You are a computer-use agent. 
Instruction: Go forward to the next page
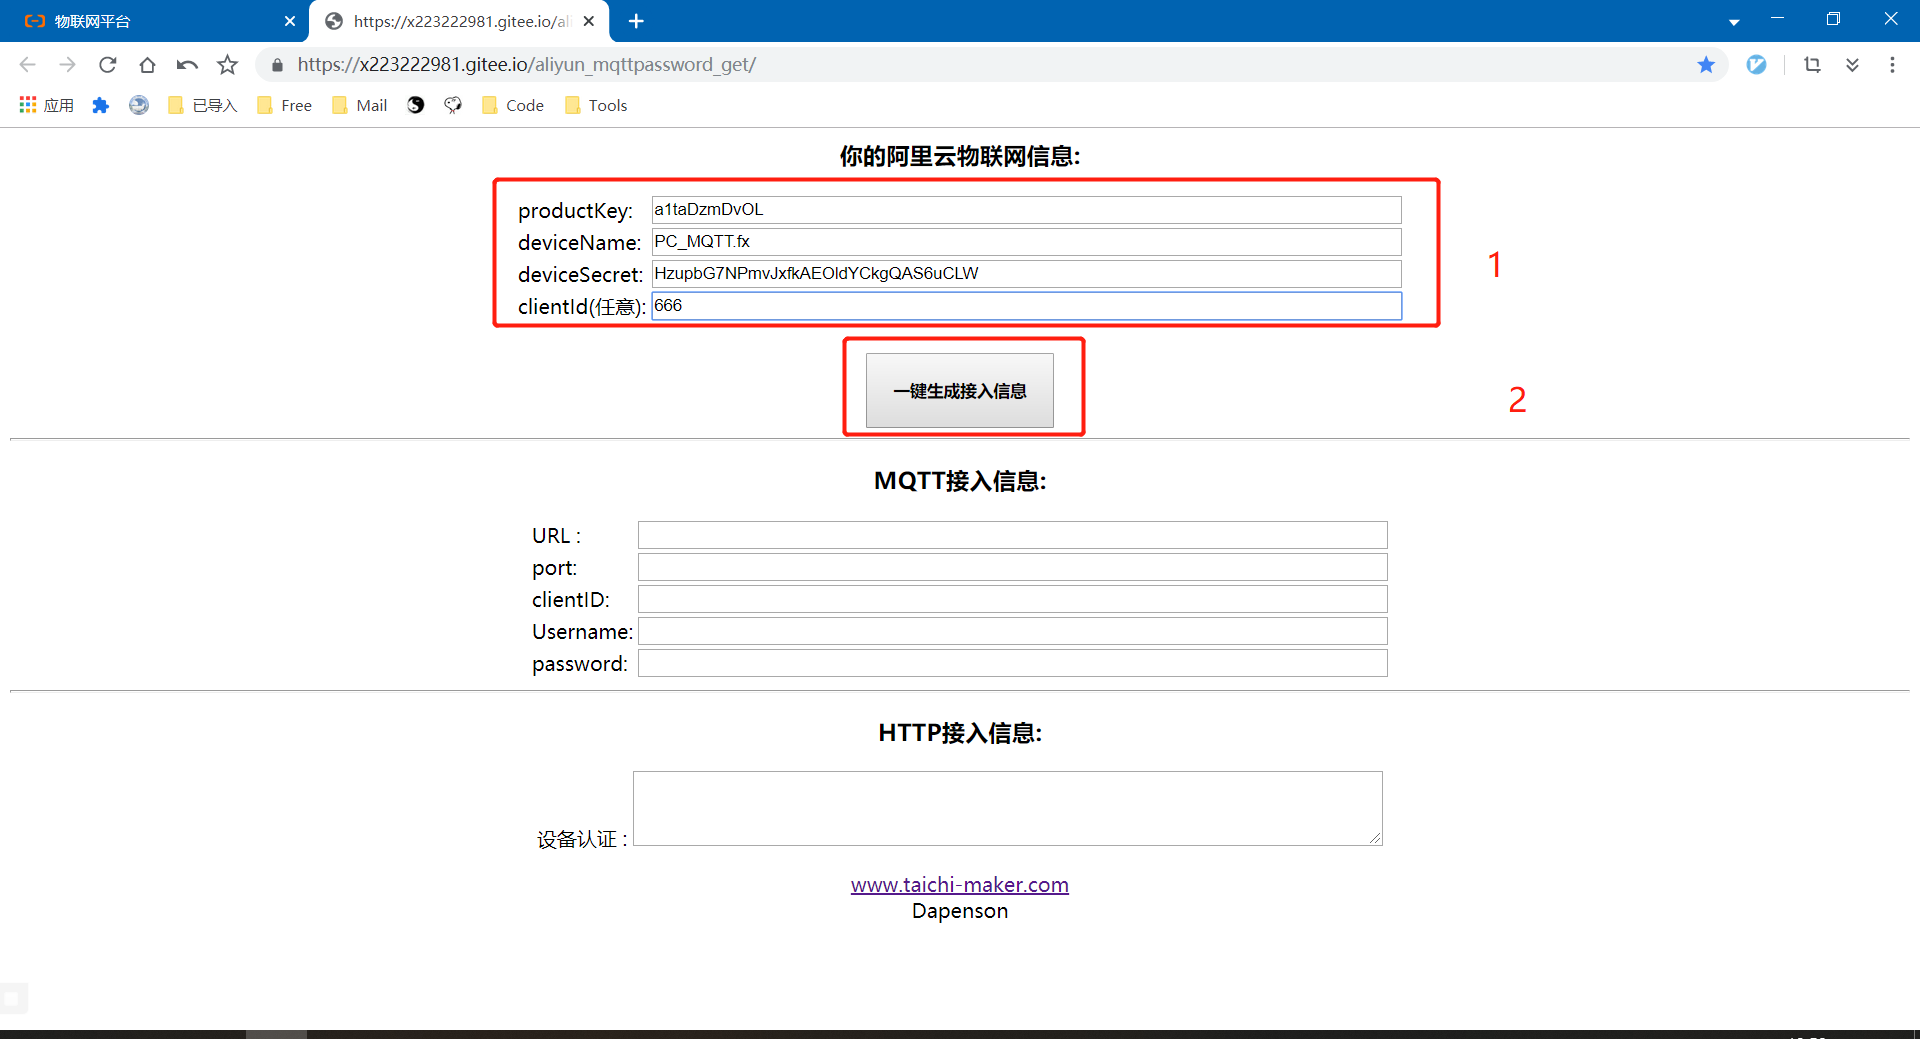(67, 65)
